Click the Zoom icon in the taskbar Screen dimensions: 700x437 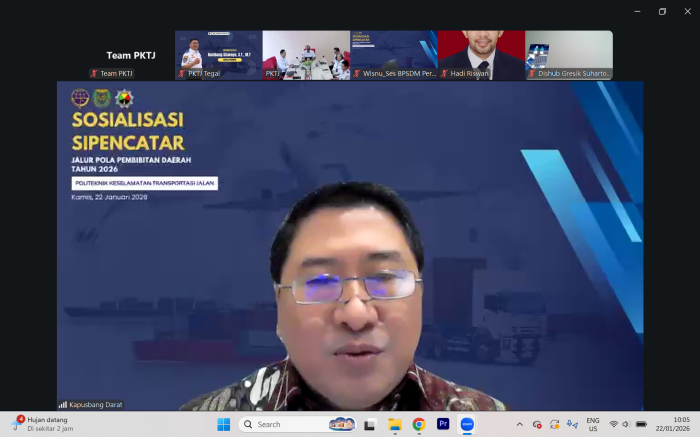(x=467, y=424)
